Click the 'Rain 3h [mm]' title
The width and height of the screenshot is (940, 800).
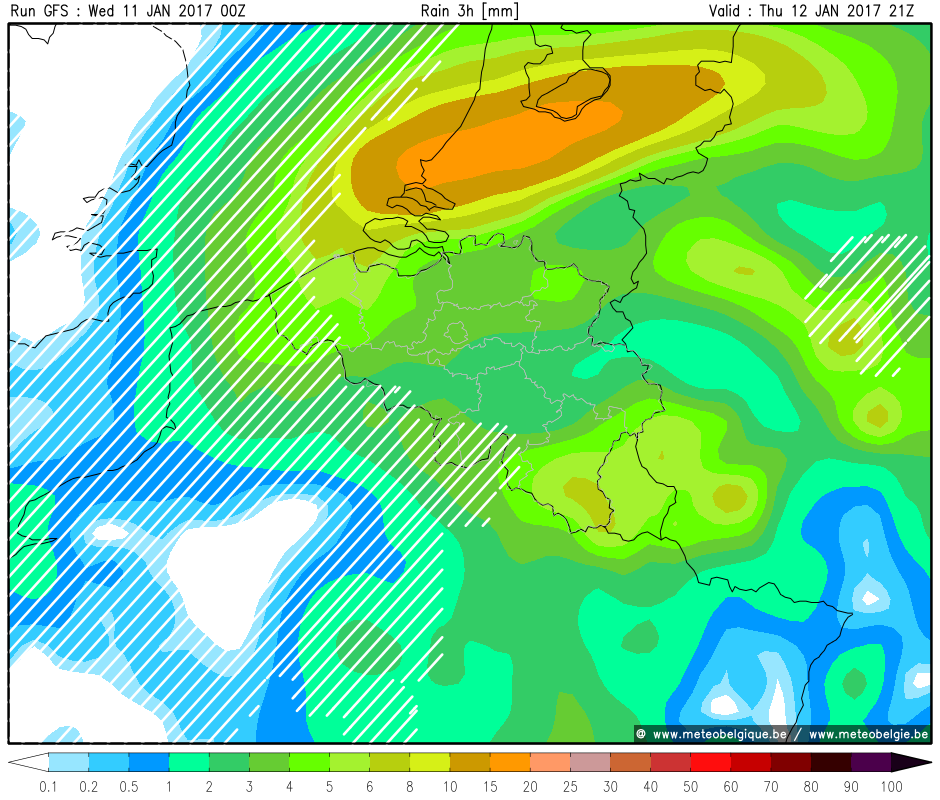[469, 11]
